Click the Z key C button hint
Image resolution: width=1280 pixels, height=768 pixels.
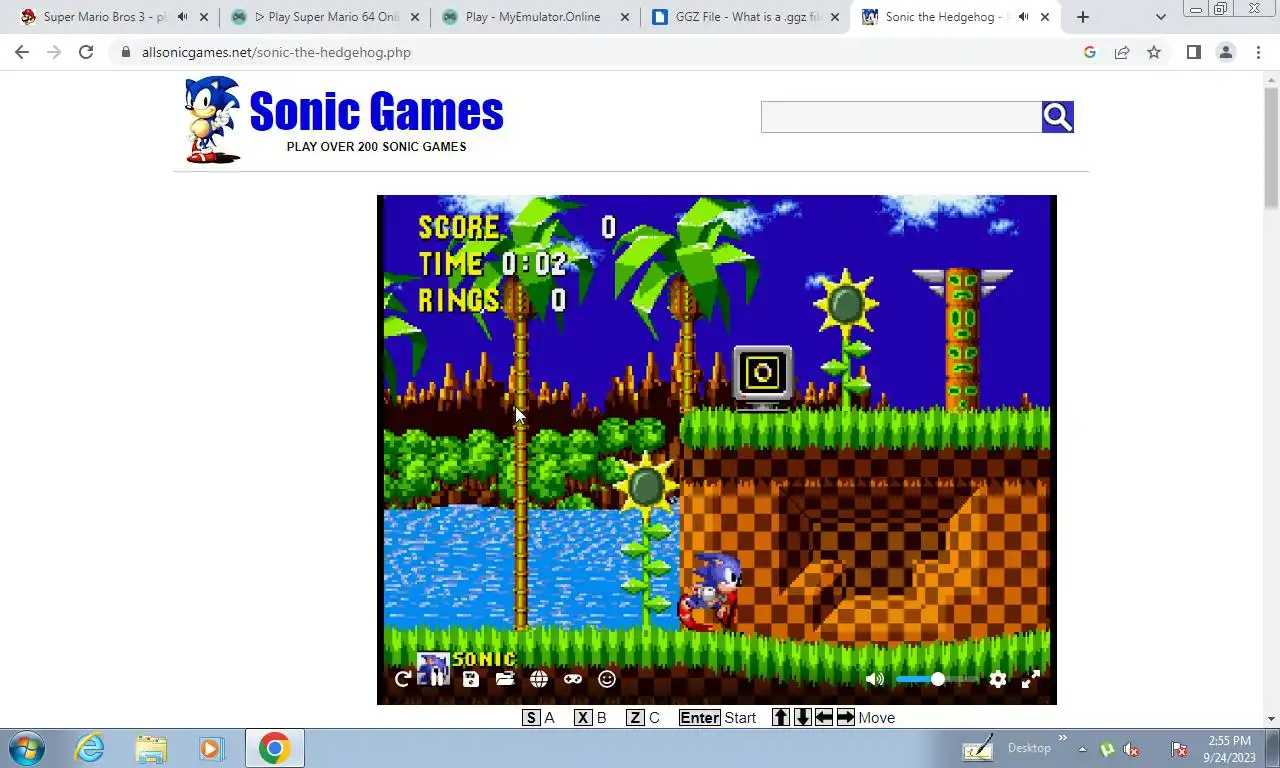(643, 718)
